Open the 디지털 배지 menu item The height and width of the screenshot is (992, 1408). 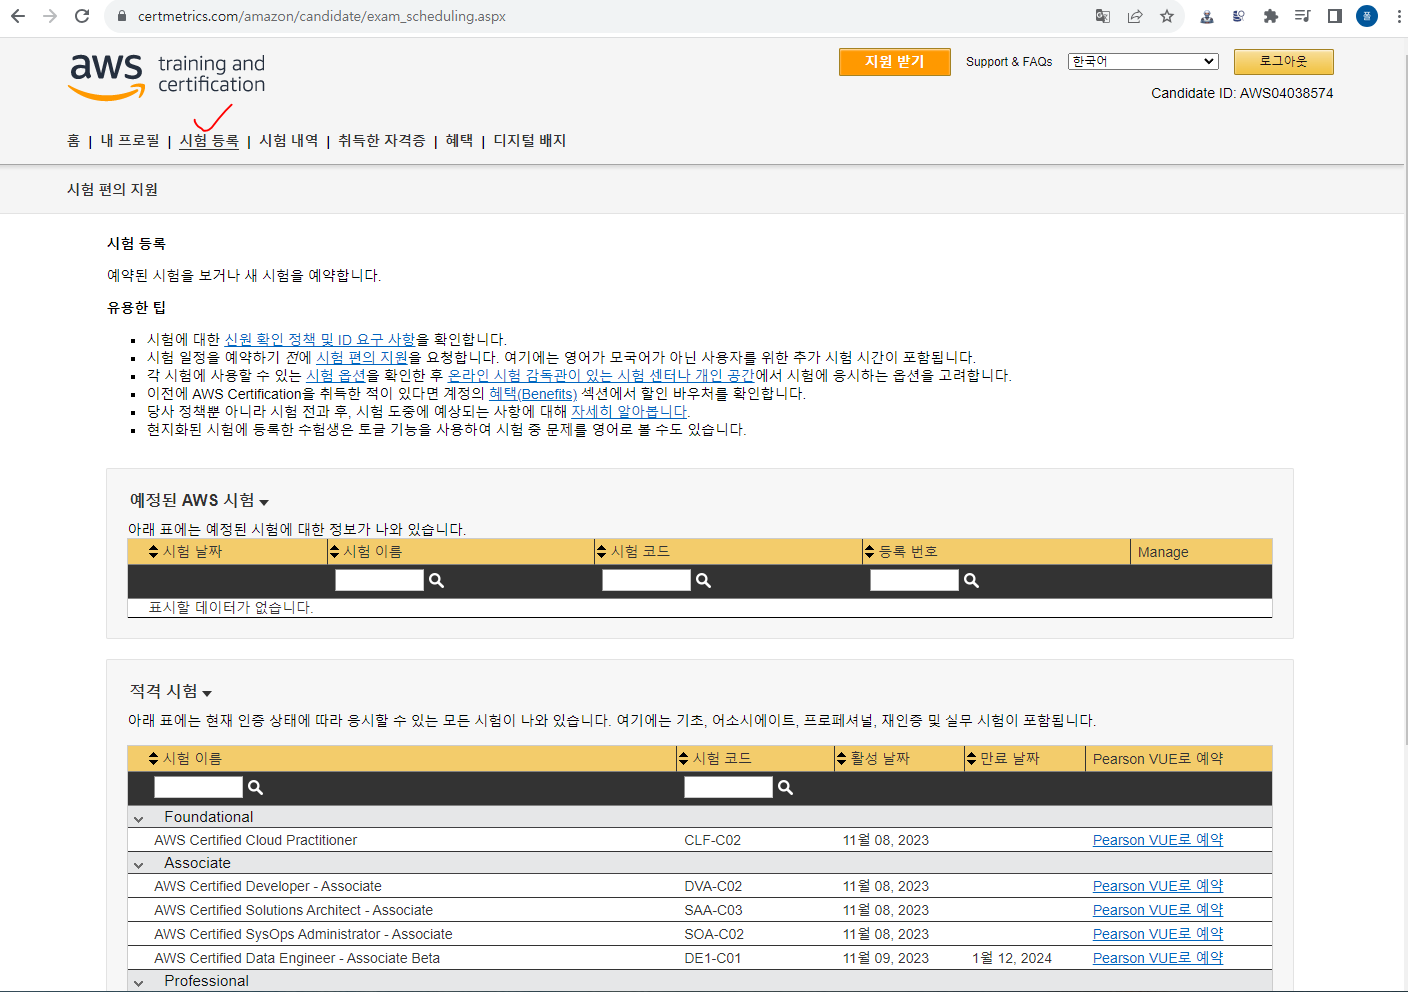click(x=529, y=141)
